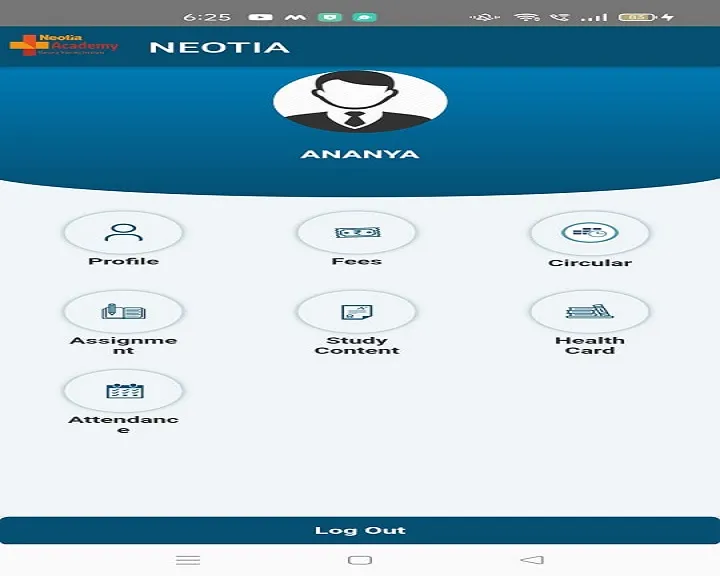This screenshot has width=720, height=576.
Task: Tap the YouTube notification icon in status bar
Action: pyautogui.click(x=260, y=17)
